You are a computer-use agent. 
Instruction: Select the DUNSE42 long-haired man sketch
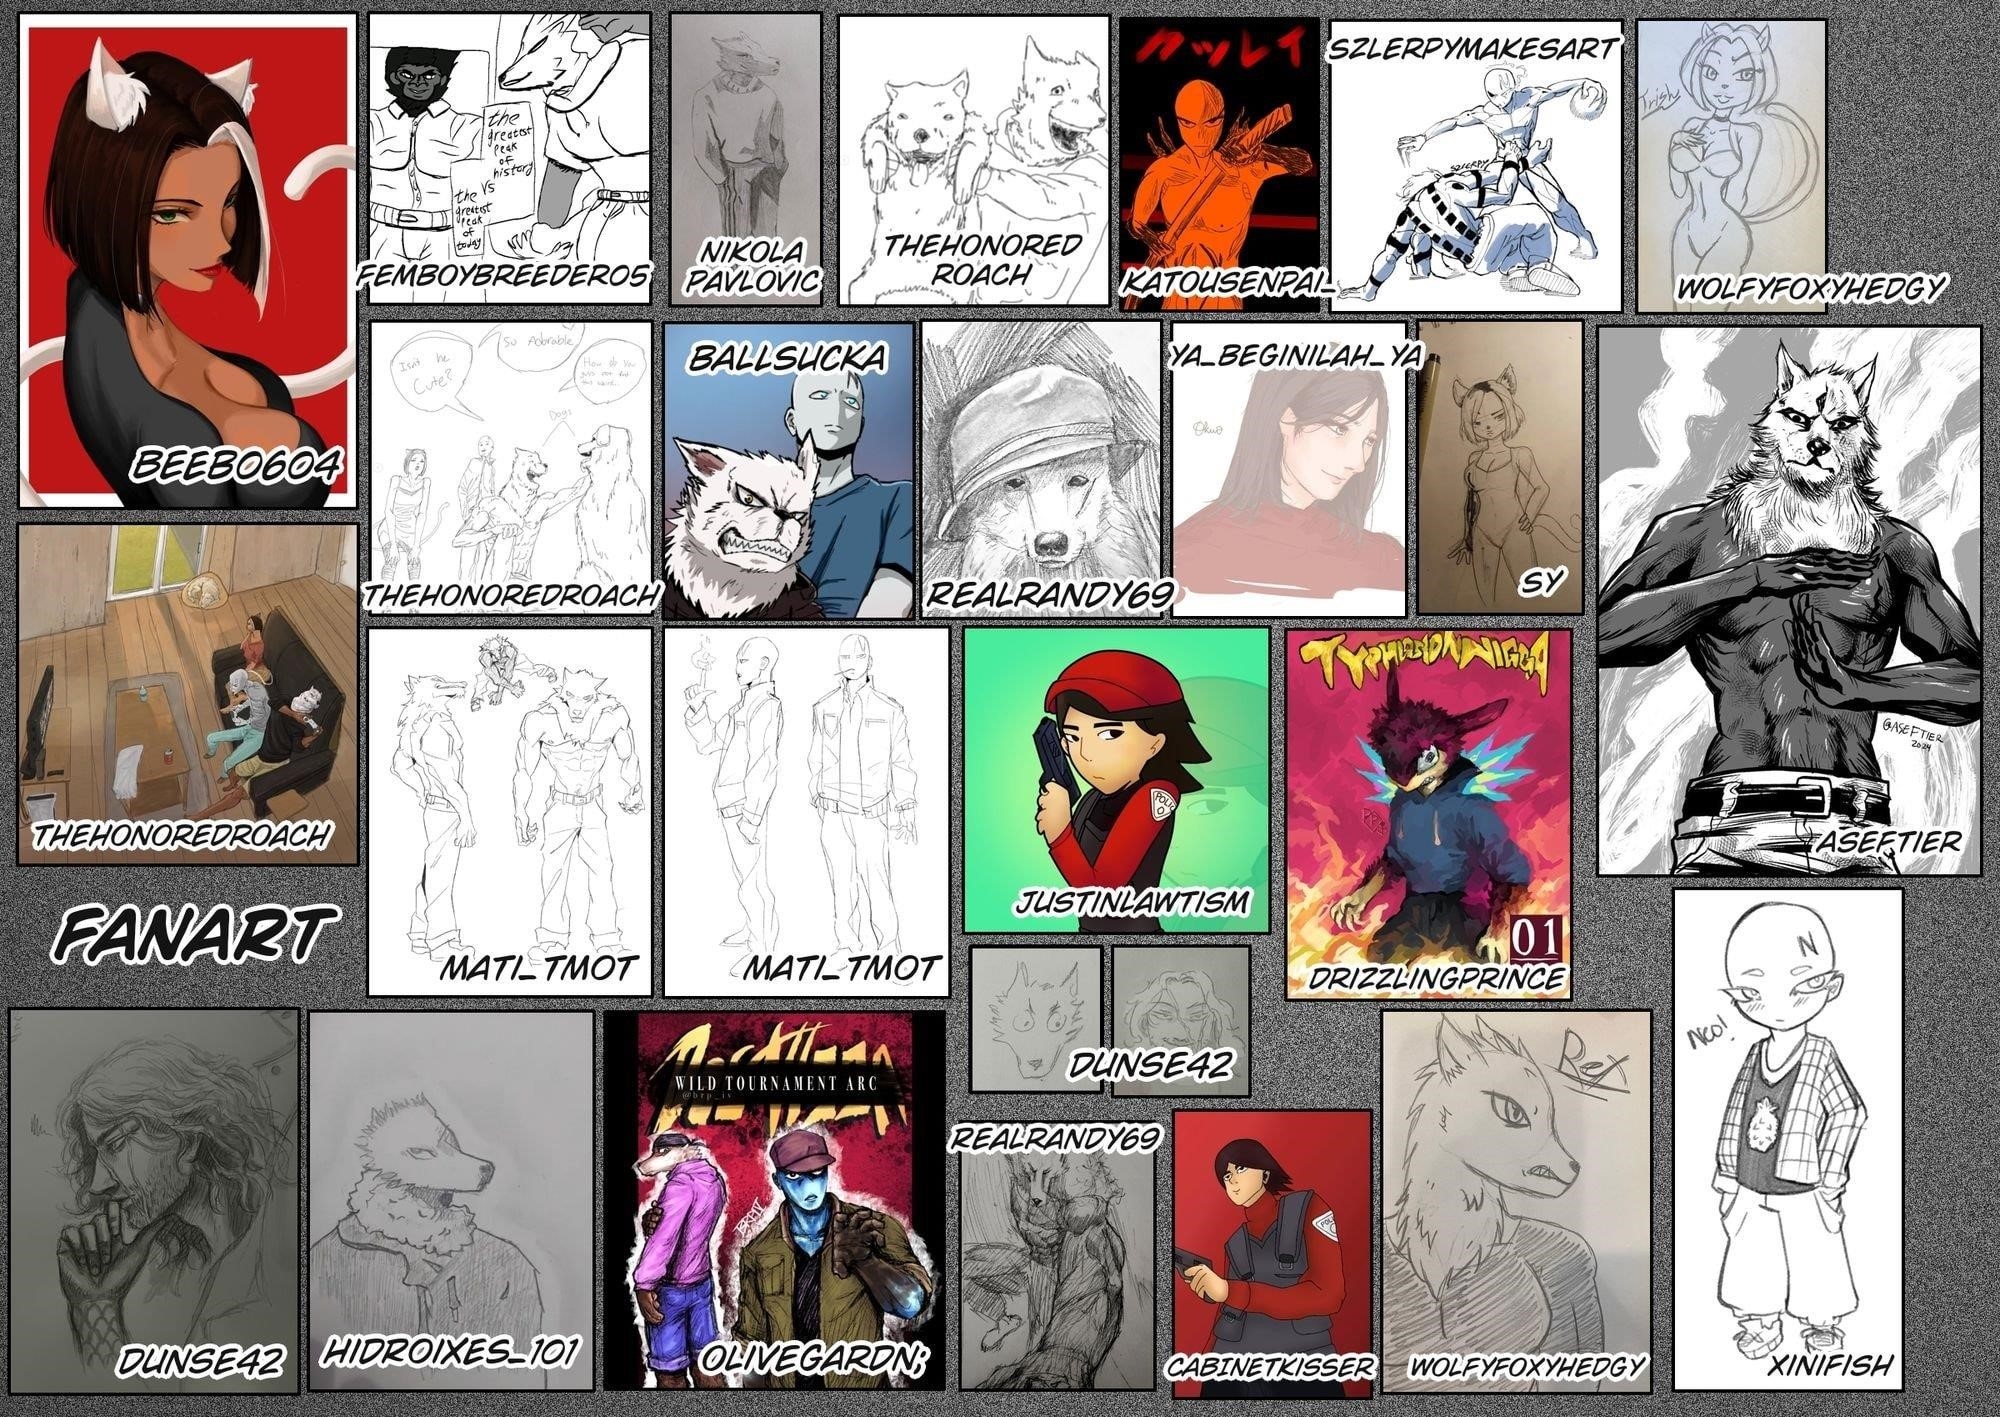coord(153,1190)
